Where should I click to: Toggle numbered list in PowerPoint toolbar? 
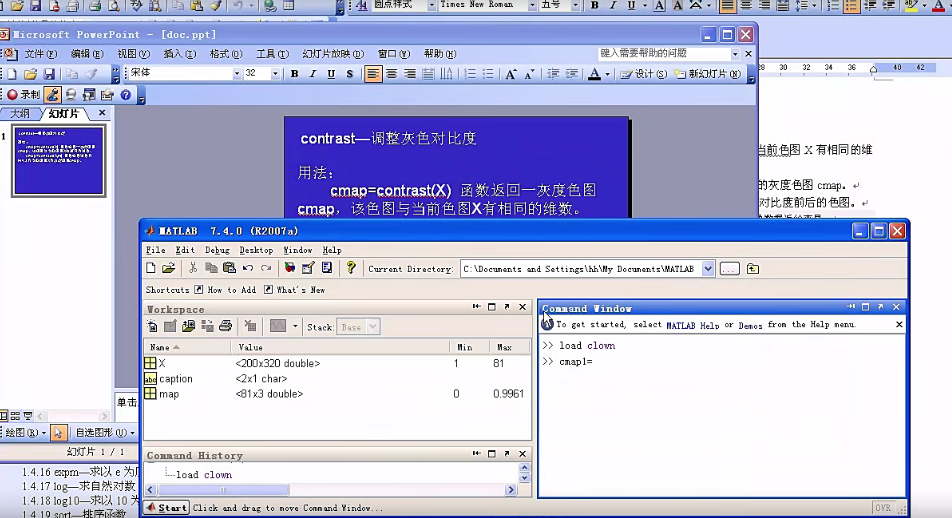[470, 74]
